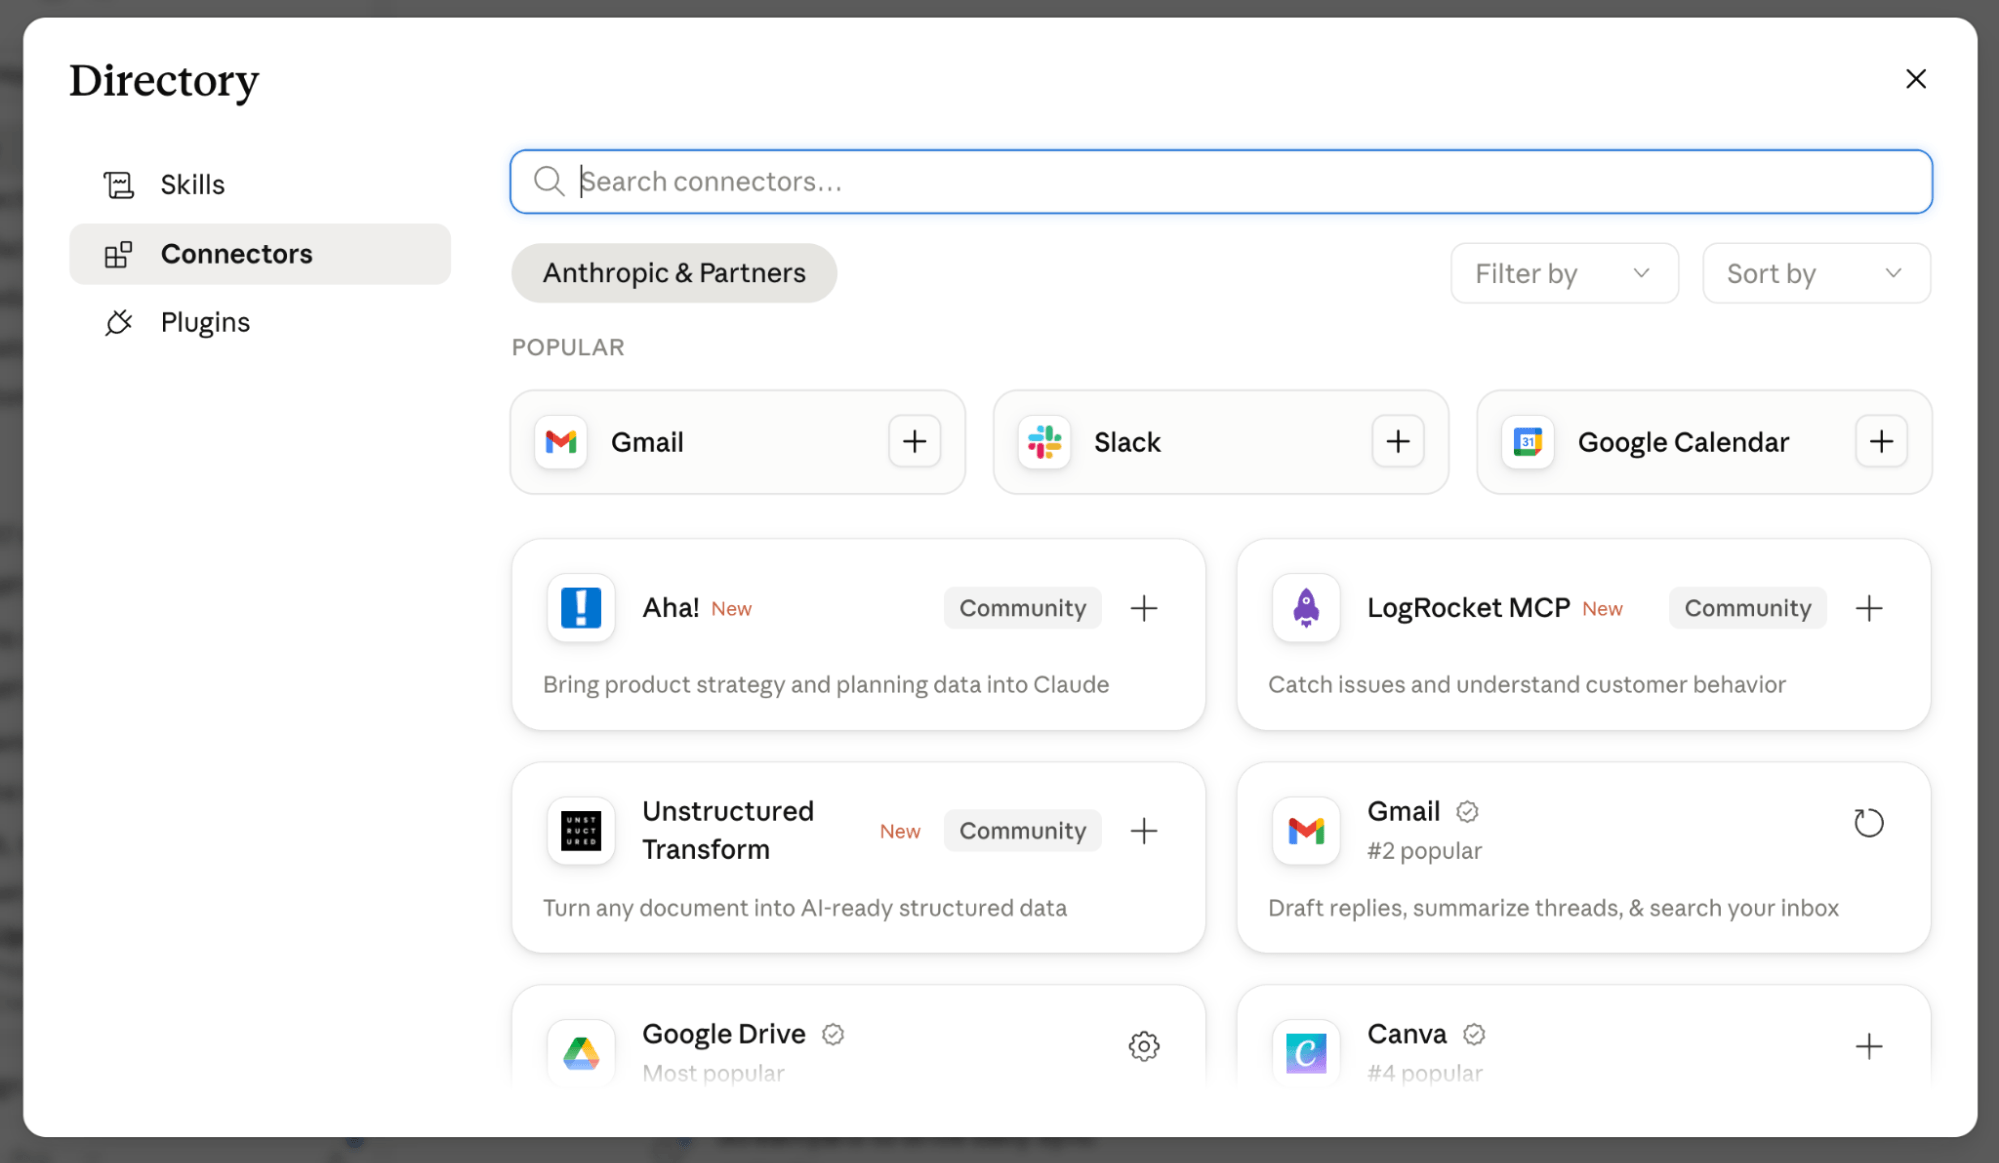Image resolution: width=1999 pixels, height=1163 pixels.
Task: Click 'Bring product strategy and planning data' description
Action: coord(826,684)
